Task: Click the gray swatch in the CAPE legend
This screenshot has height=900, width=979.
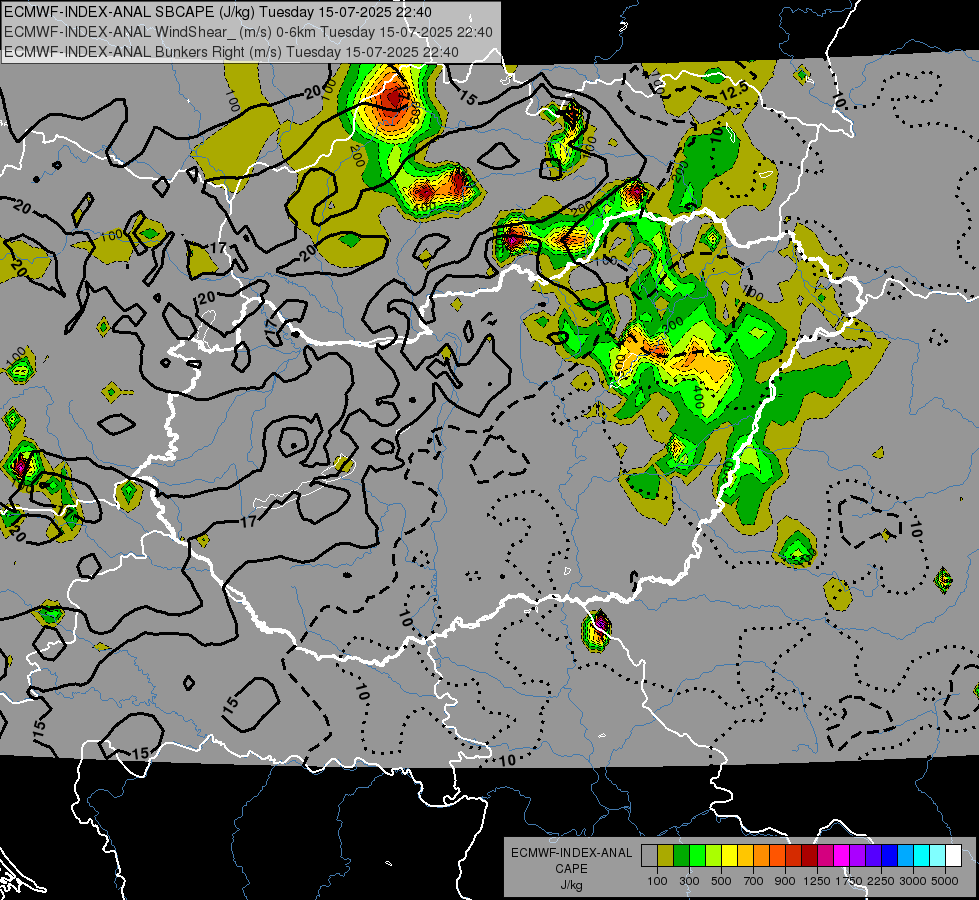Action: tap(649, 855)
